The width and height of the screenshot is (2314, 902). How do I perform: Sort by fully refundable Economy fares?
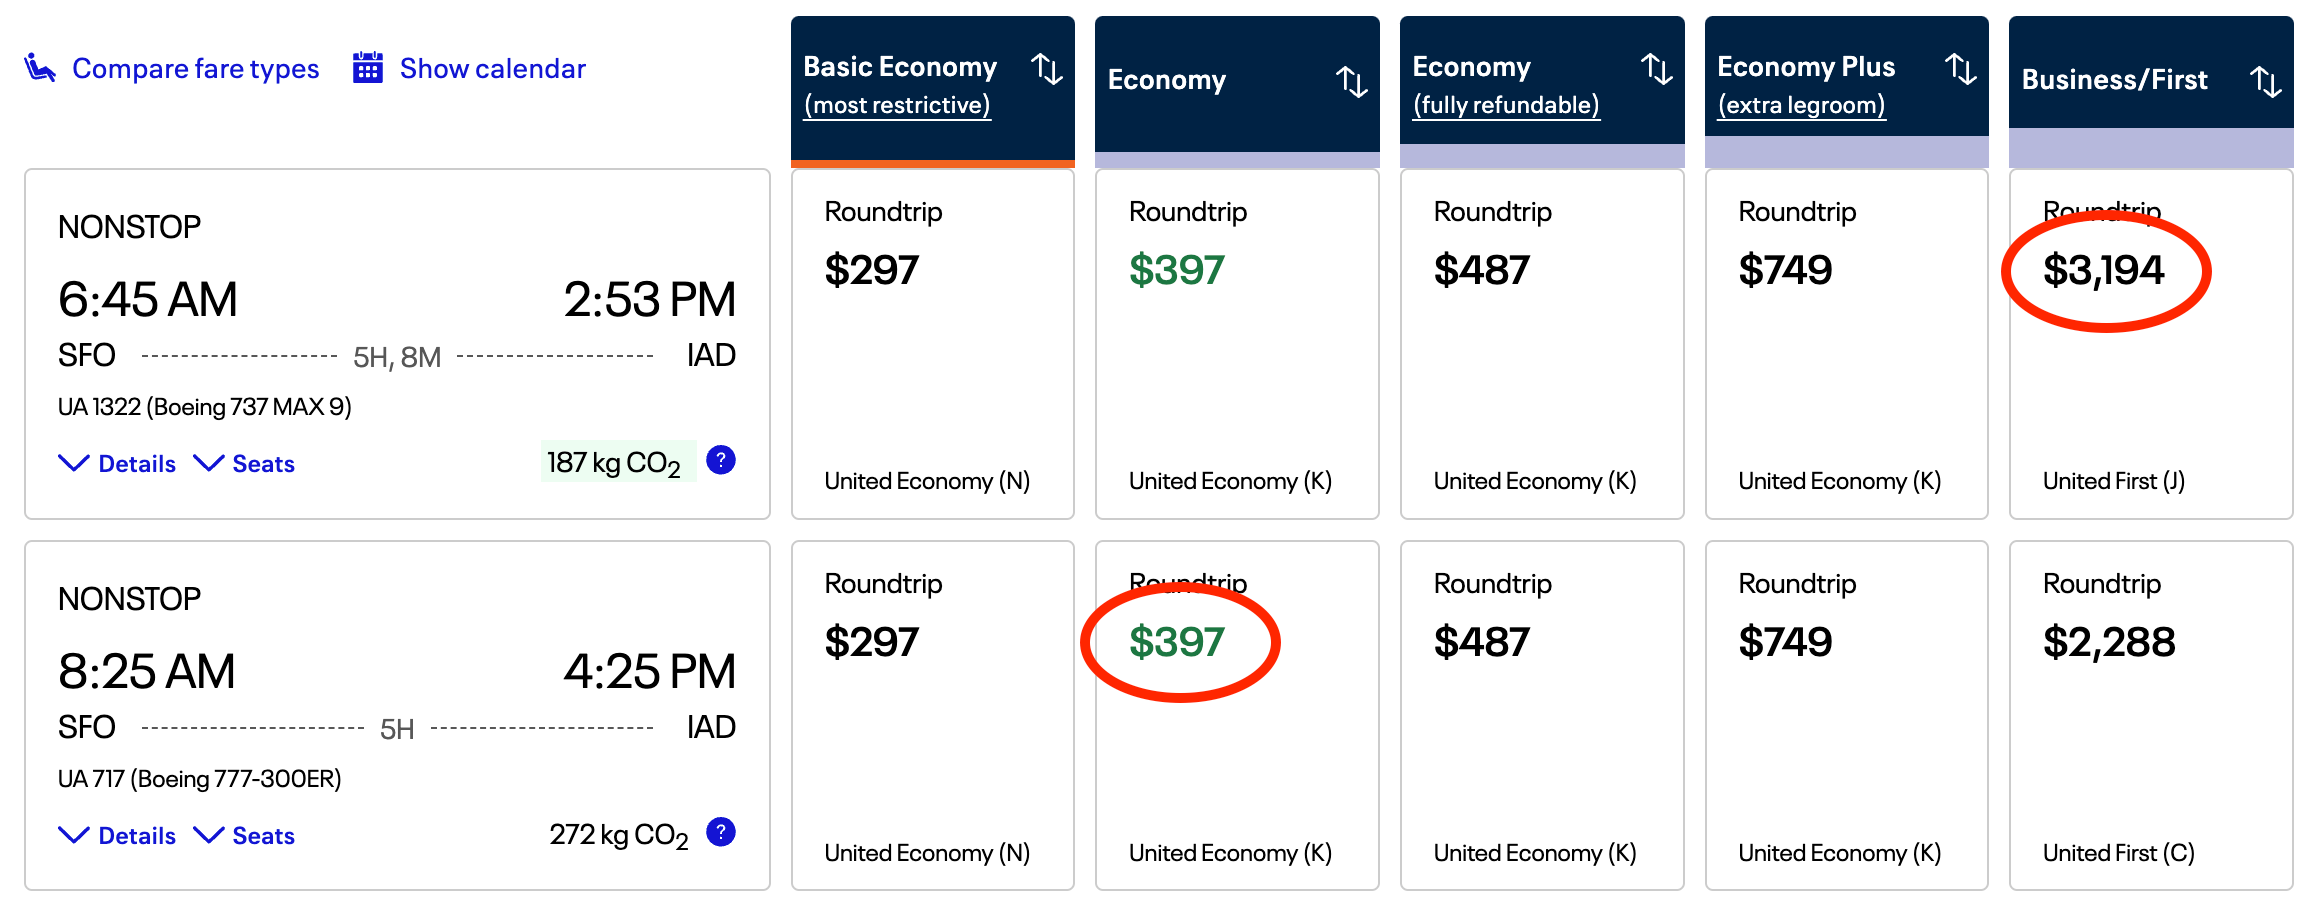pyautogui.click(x=1657, y=68)
